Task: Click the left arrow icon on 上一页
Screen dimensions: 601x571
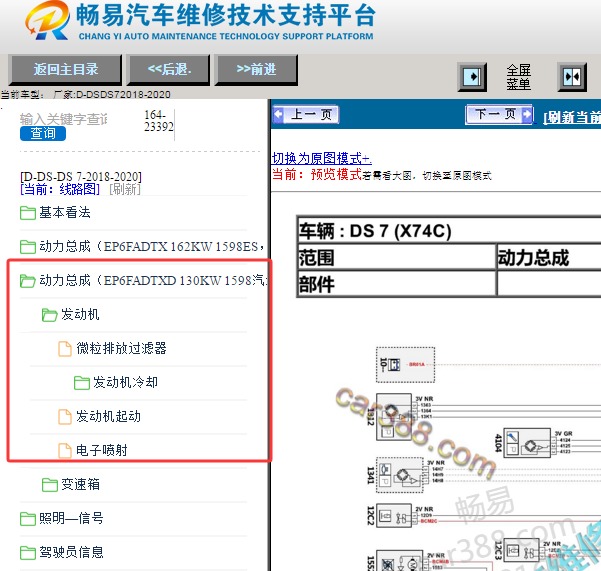Action: click(278, 114)
